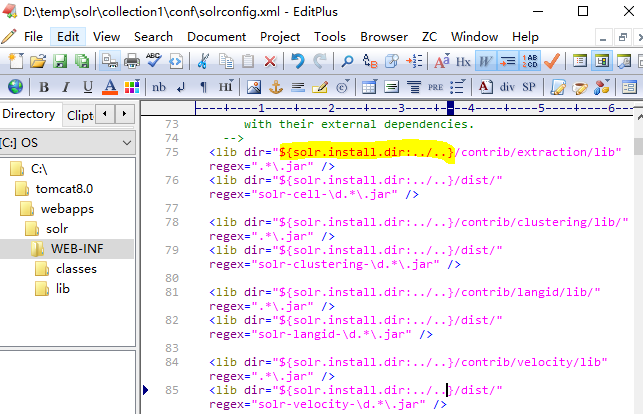The width and height of the screenshot is (643, 414).
Task: Insert paragraph tag with pilcrow icon
Action: (x=203, y=87)
